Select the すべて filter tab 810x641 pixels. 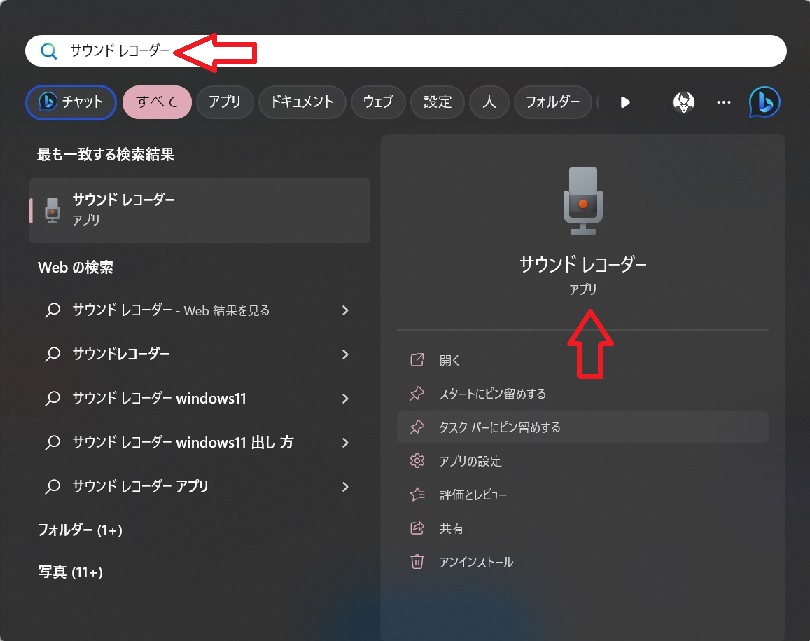click(157, 102)
